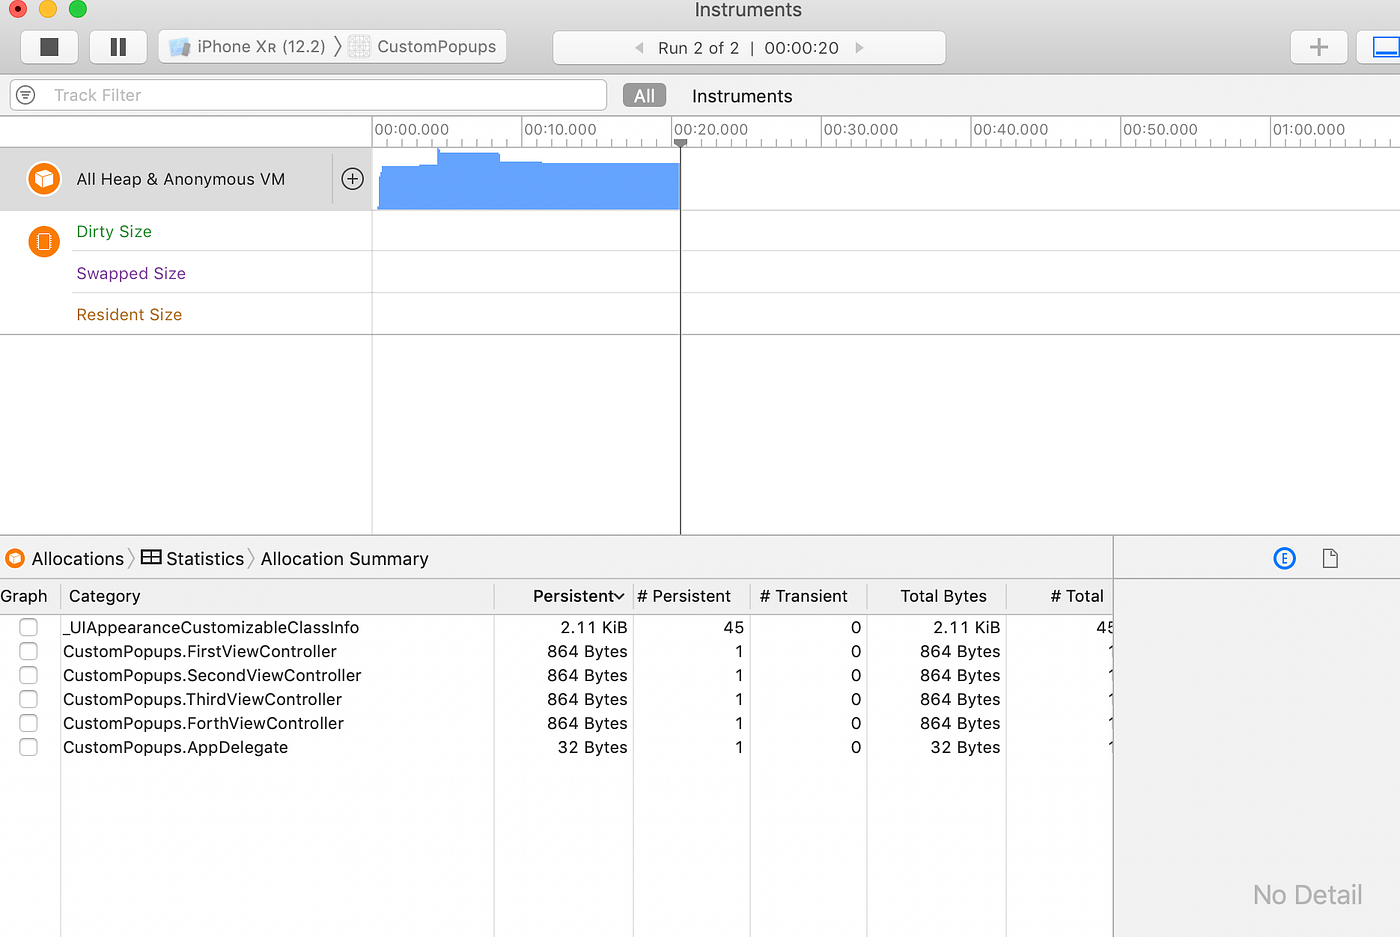Select the All Heap & Anonymous VM allocations icon

[43, 178]
